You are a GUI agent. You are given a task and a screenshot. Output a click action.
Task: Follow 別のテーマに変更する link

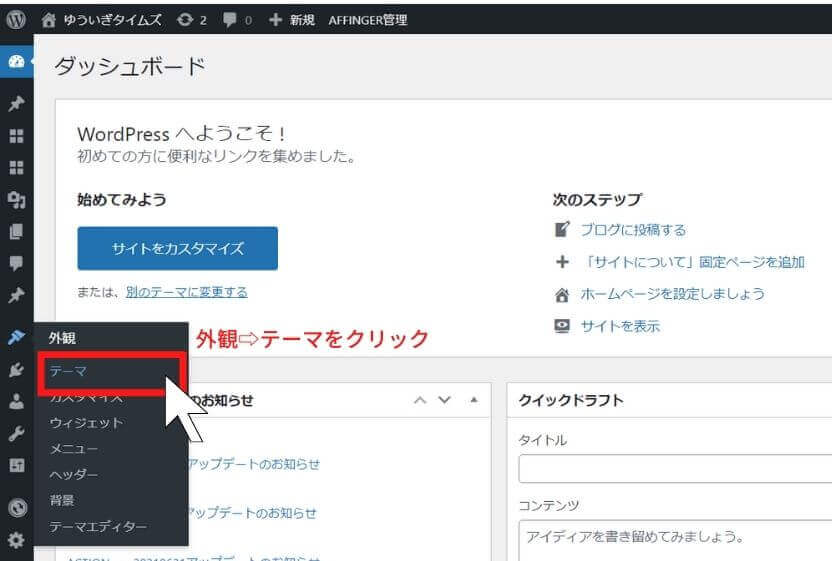pos(187,292)
